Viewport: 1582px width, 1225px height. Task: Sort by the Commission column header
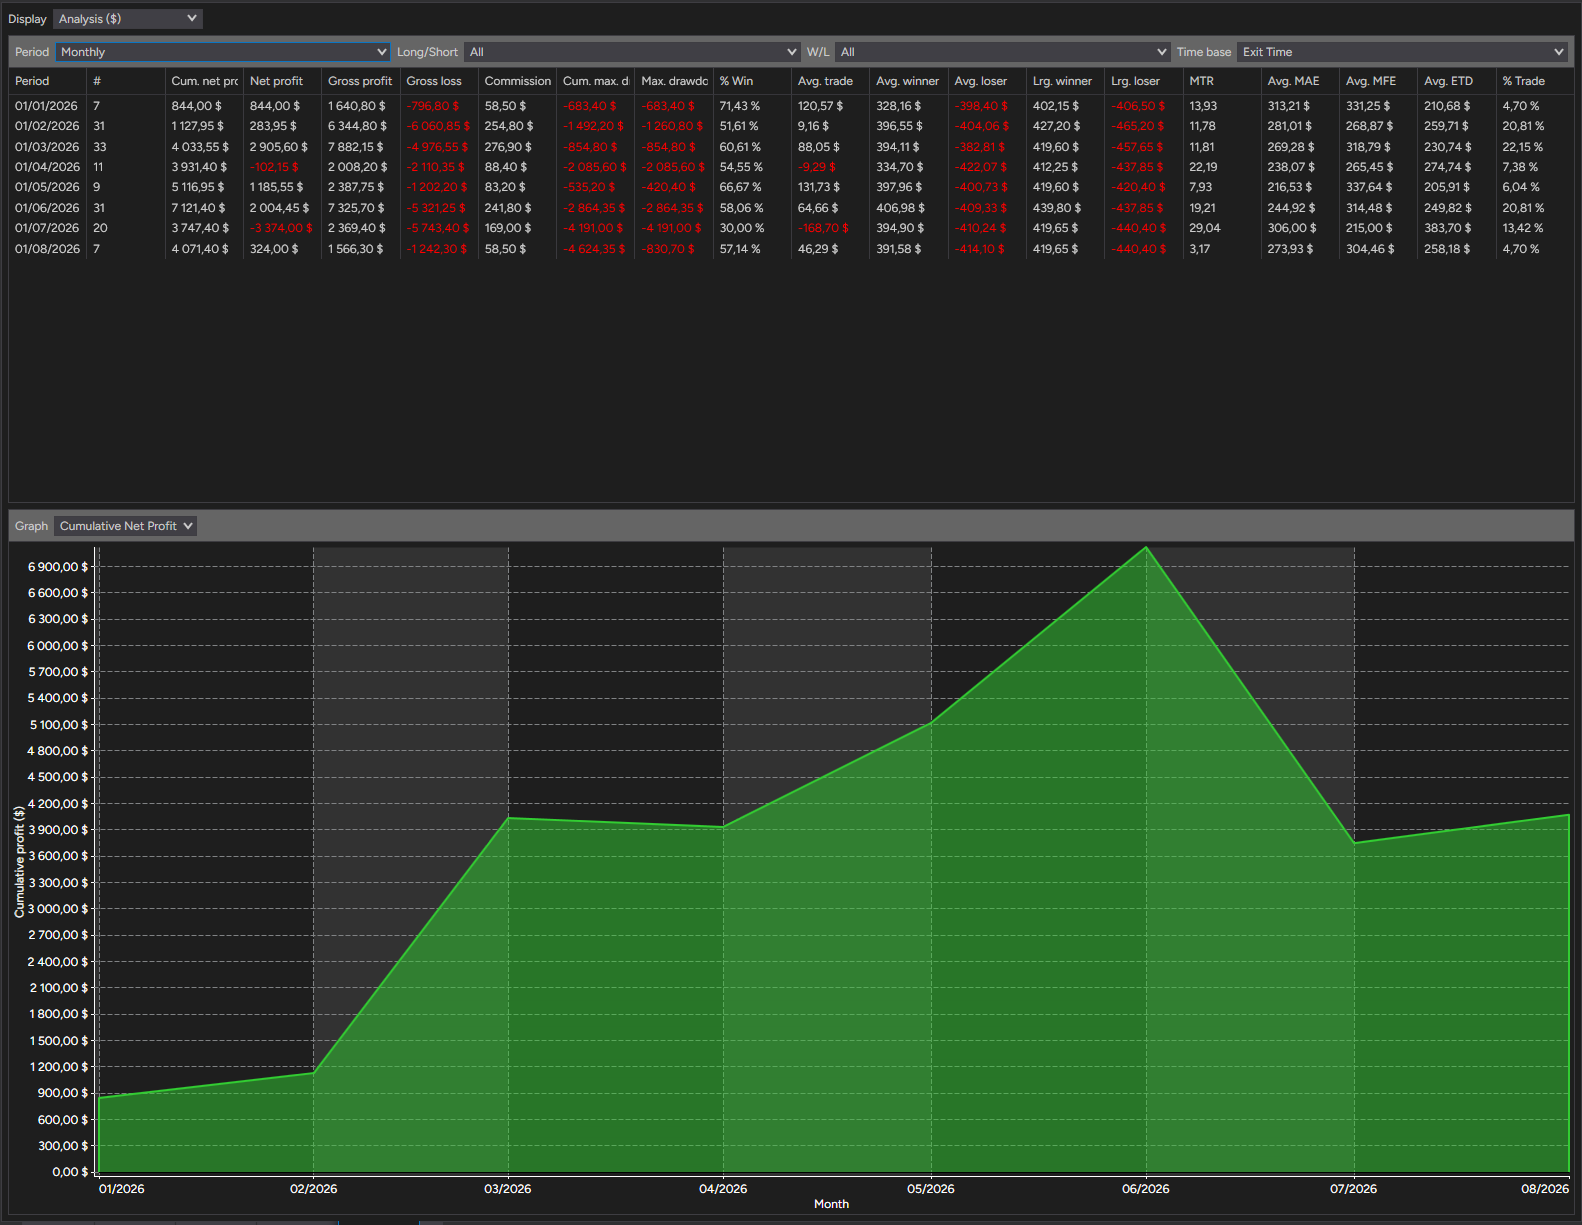(x=517, y=81)
